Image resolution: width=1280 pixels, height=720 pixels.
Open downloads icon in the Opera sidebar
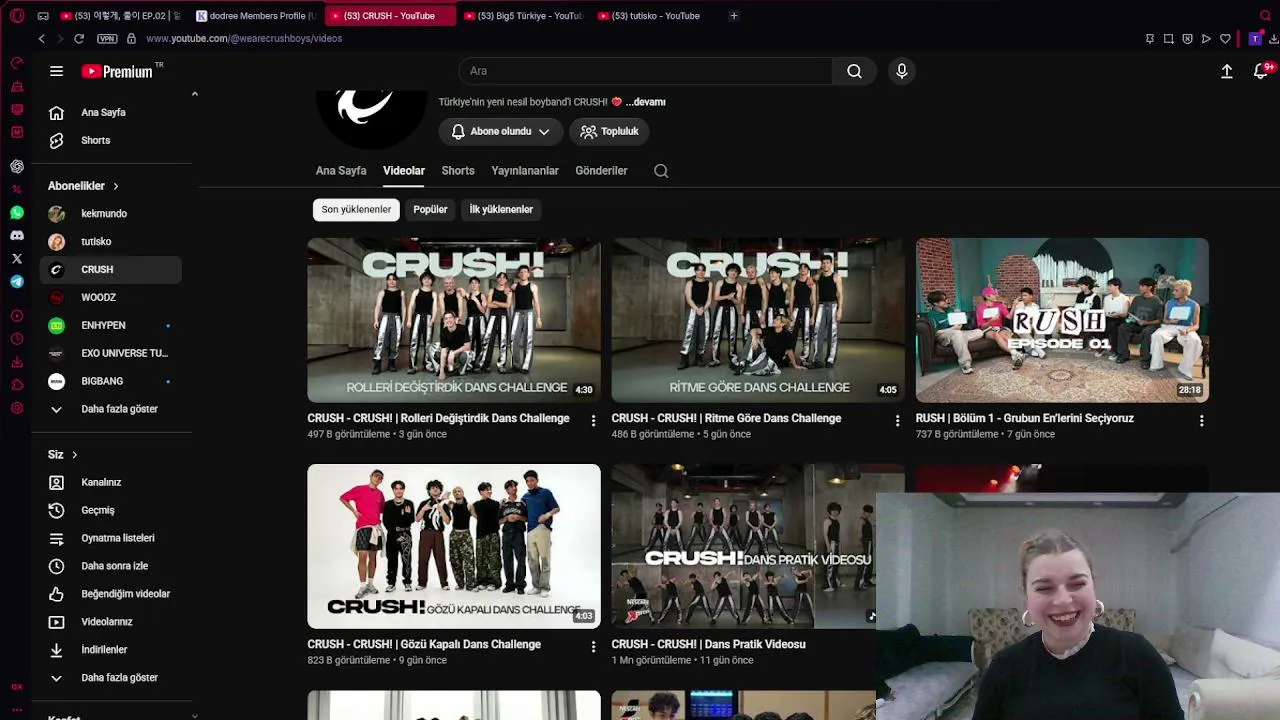17,362
